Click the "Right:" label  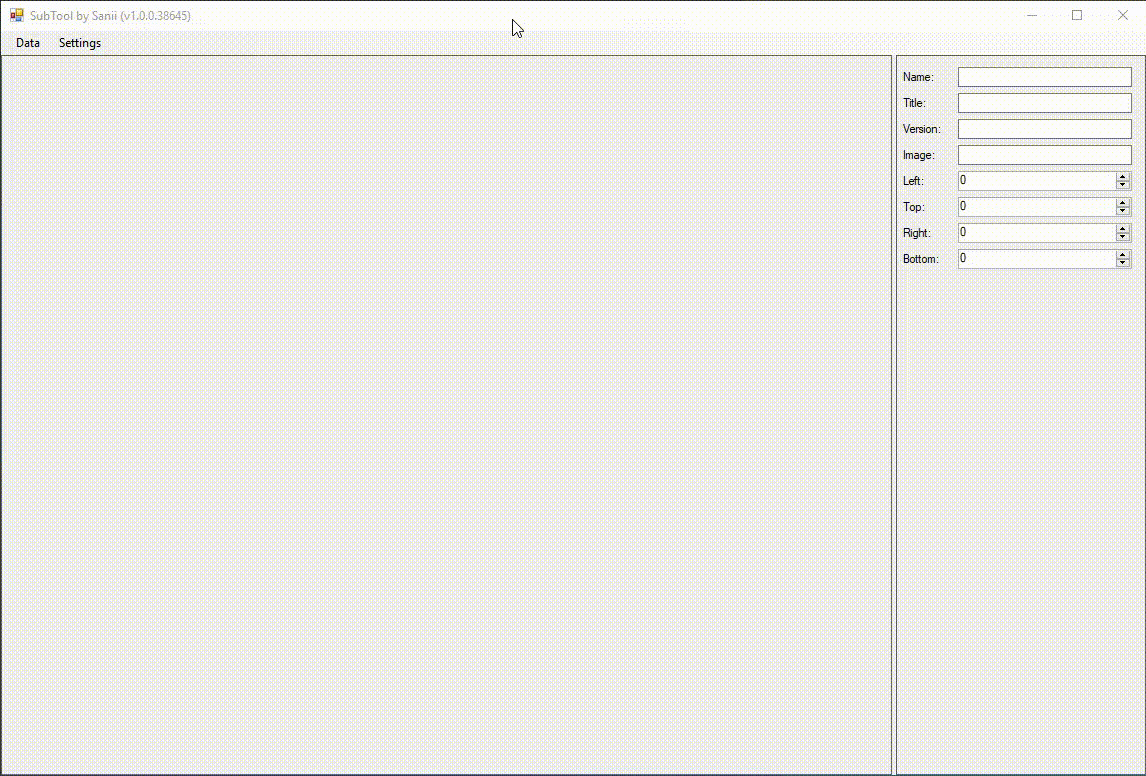click(x=917, y=233)
